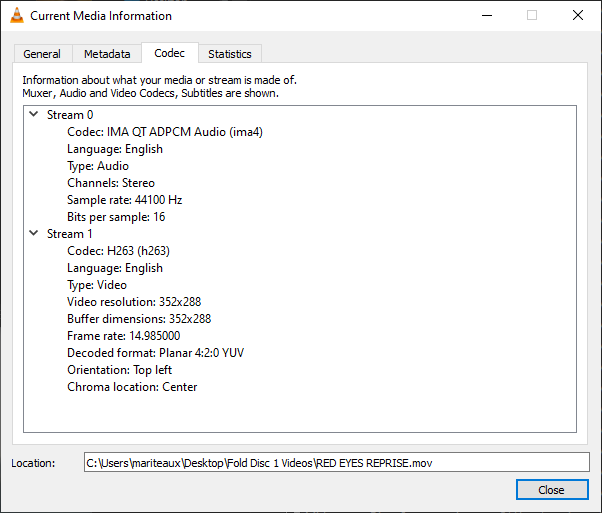The width and height of the screenshot is (602, 513).
Task: Switch to the General tab
Action: point(42,54)
